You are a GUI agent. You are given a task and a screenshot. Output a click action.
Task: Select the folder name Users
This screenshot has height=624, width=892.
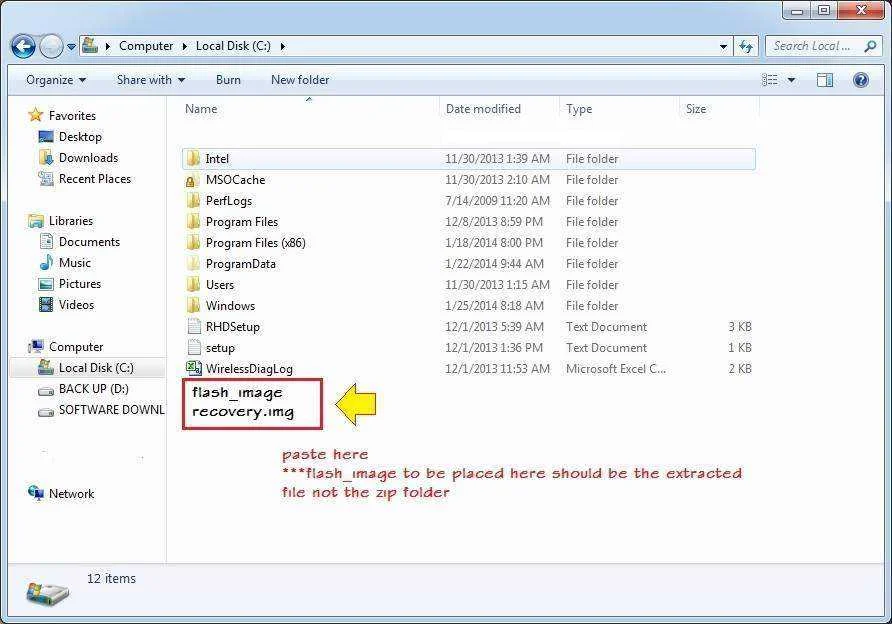[x=220, y=285]
